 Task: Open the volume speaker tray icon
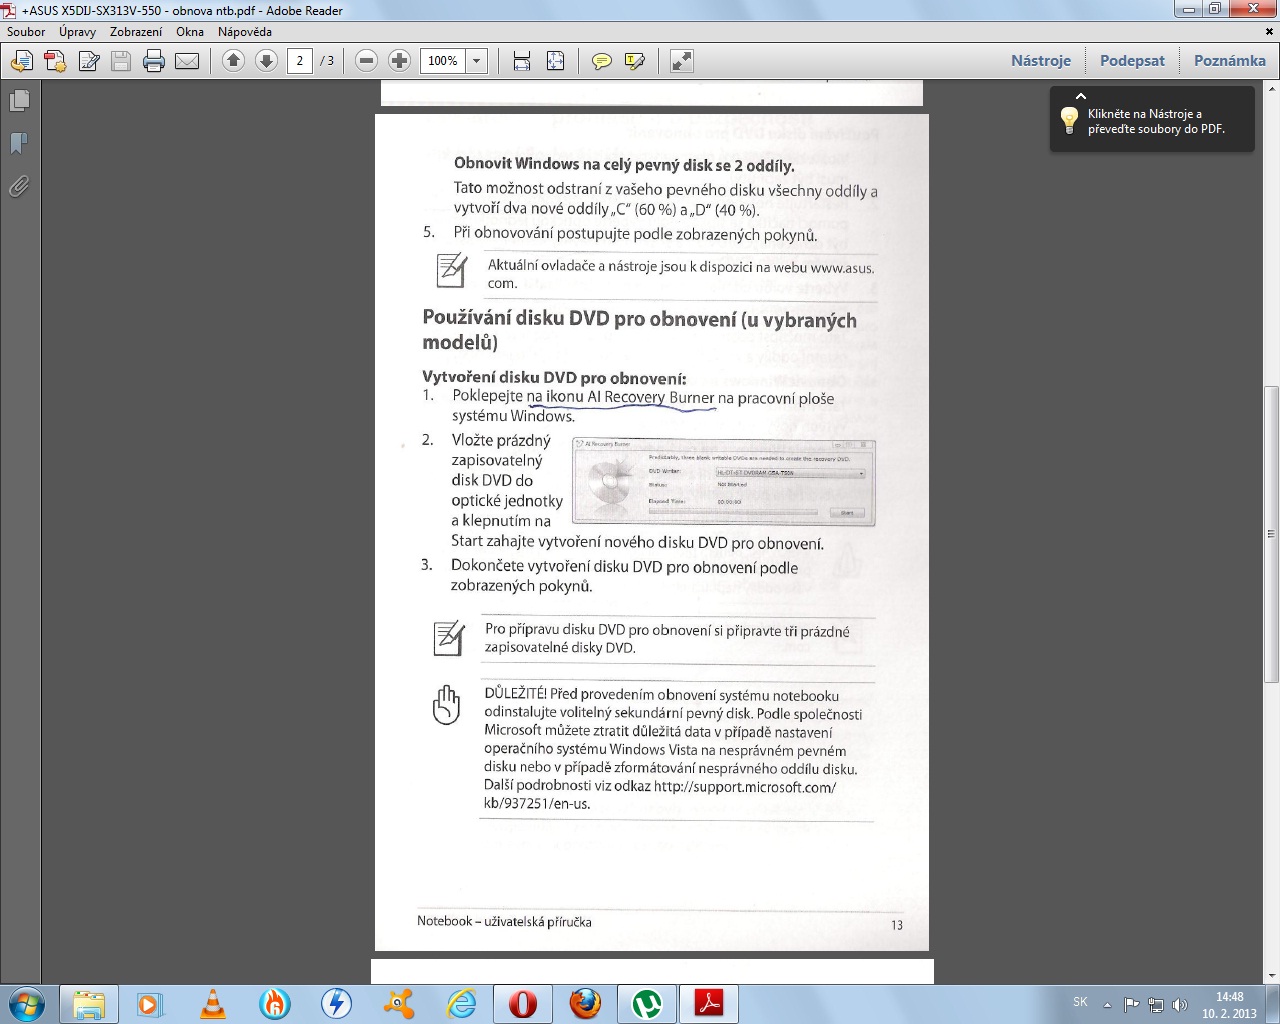tap(1180, 1004)
